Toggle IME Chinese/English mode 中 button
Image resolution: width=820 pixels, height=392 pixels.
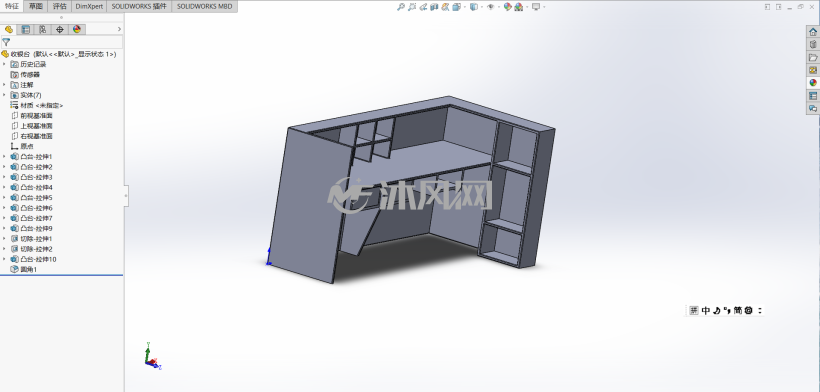706,310
